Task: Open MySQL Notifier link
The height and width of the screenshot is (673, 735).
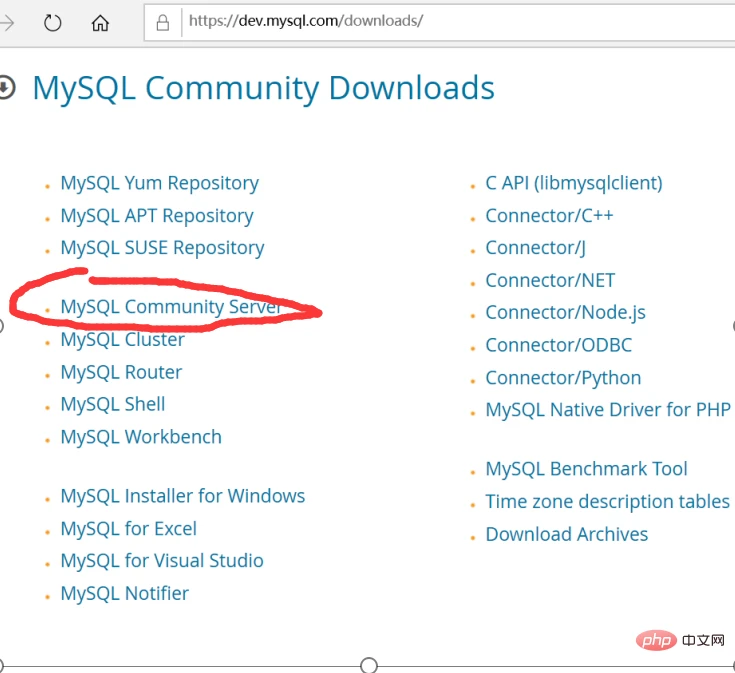Action: point(124,594)
